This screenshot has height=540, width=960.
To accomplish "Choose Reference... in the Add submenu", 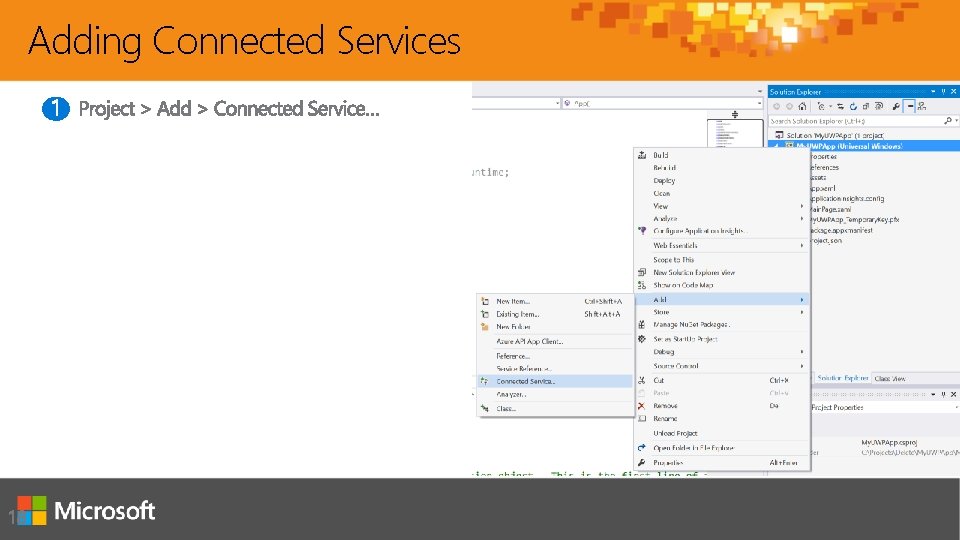I will pyautogui.click(x=513, y=356).
